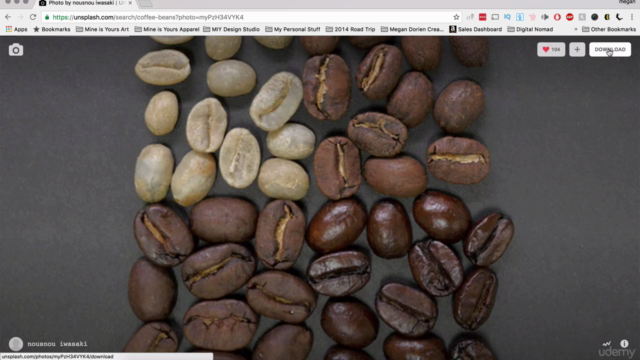This screenshot has height=360, width=640.
Task: Open MIY Design Studio bookmark folder
Action: pos(231,29)
